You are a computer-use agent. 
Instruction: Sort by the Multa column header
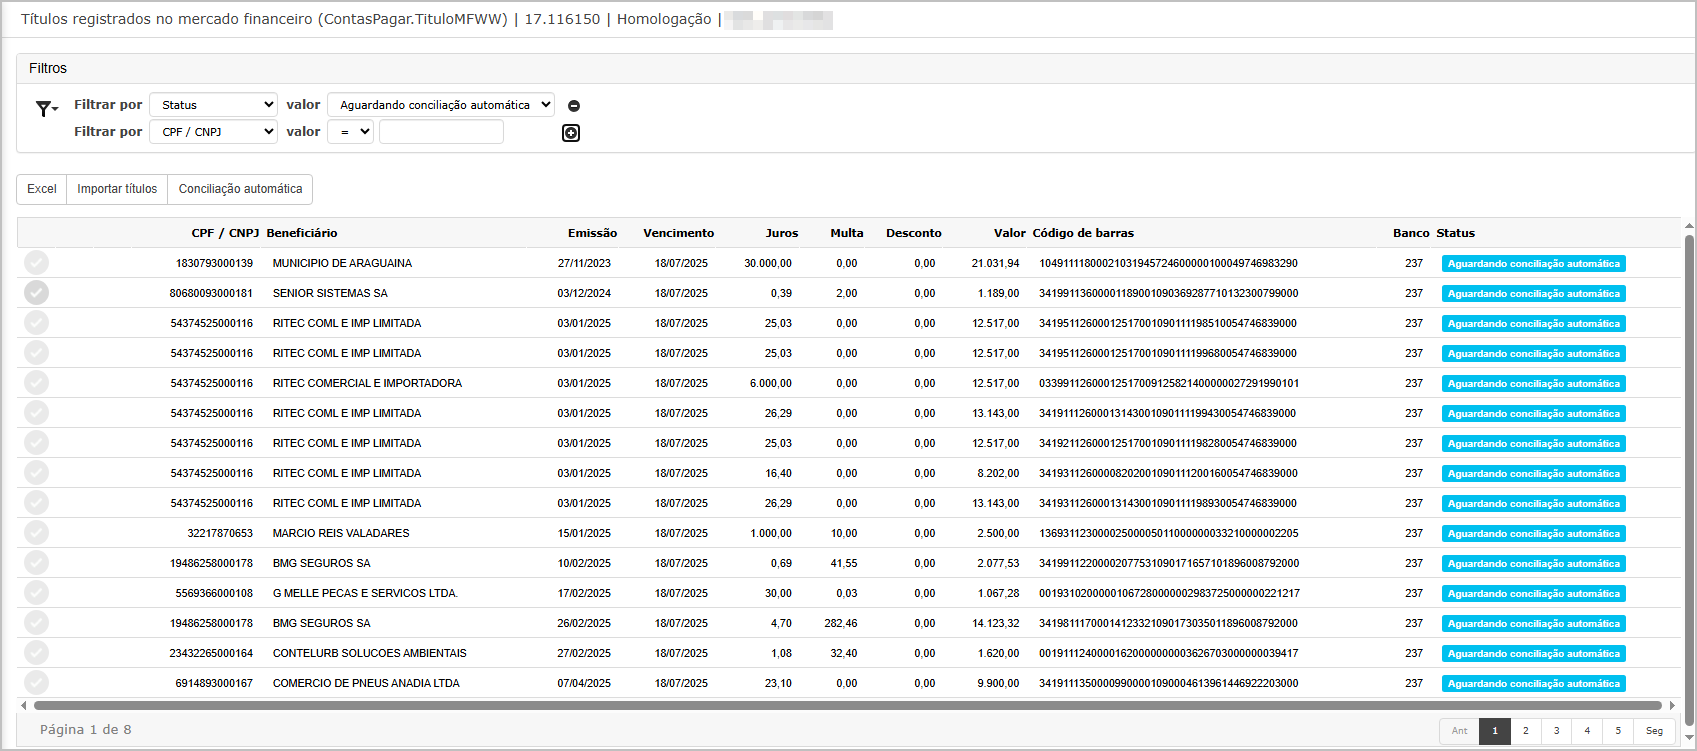tap(846, 233)
